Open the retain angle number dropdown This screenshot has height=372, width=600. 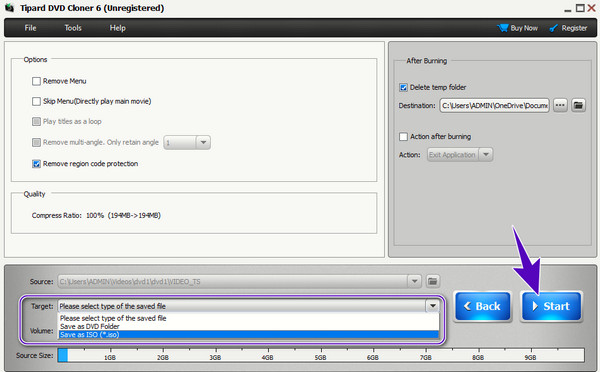pyautogui.click(x=203, y=142)
